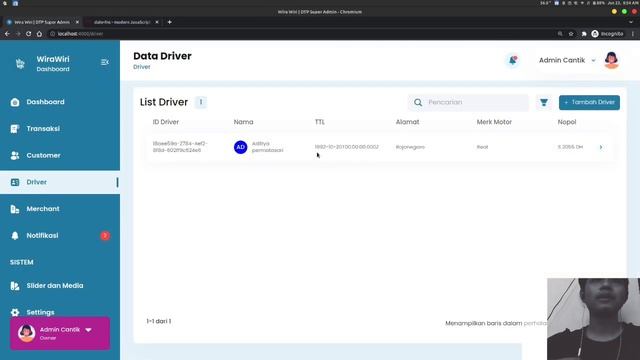Open the Transaksi sidebar menu item

(x=60, y=129)
